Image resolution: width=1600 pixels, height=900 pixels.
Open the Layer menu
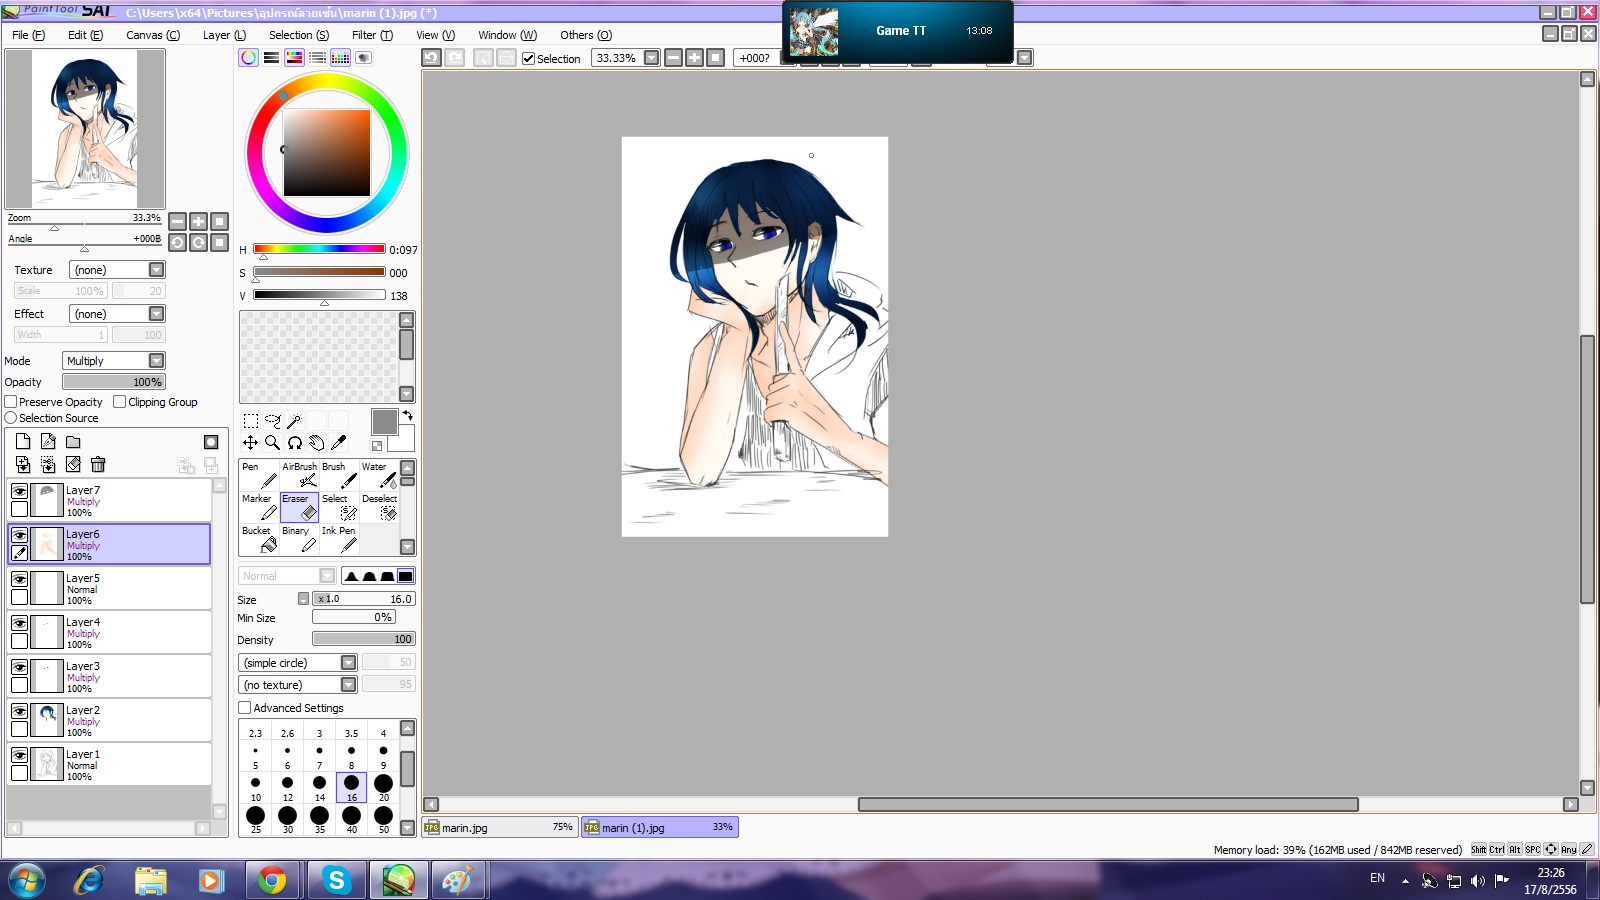point(224,35)
